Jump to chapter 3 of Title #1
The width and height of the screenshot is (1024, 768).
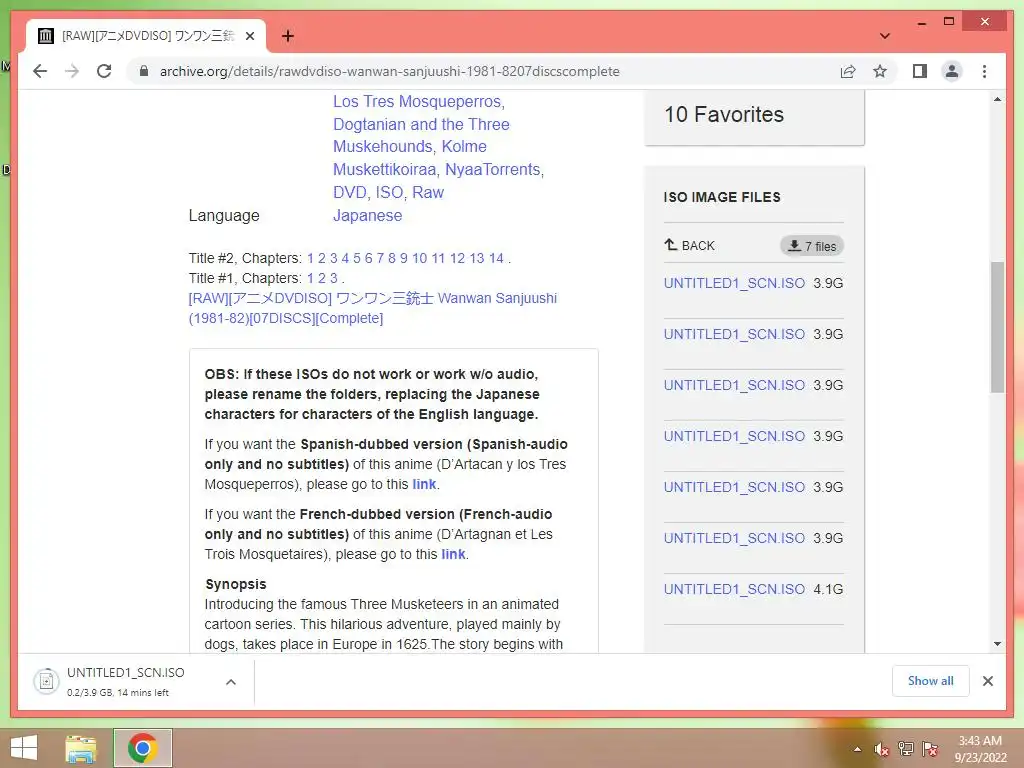tap(334, 278)
